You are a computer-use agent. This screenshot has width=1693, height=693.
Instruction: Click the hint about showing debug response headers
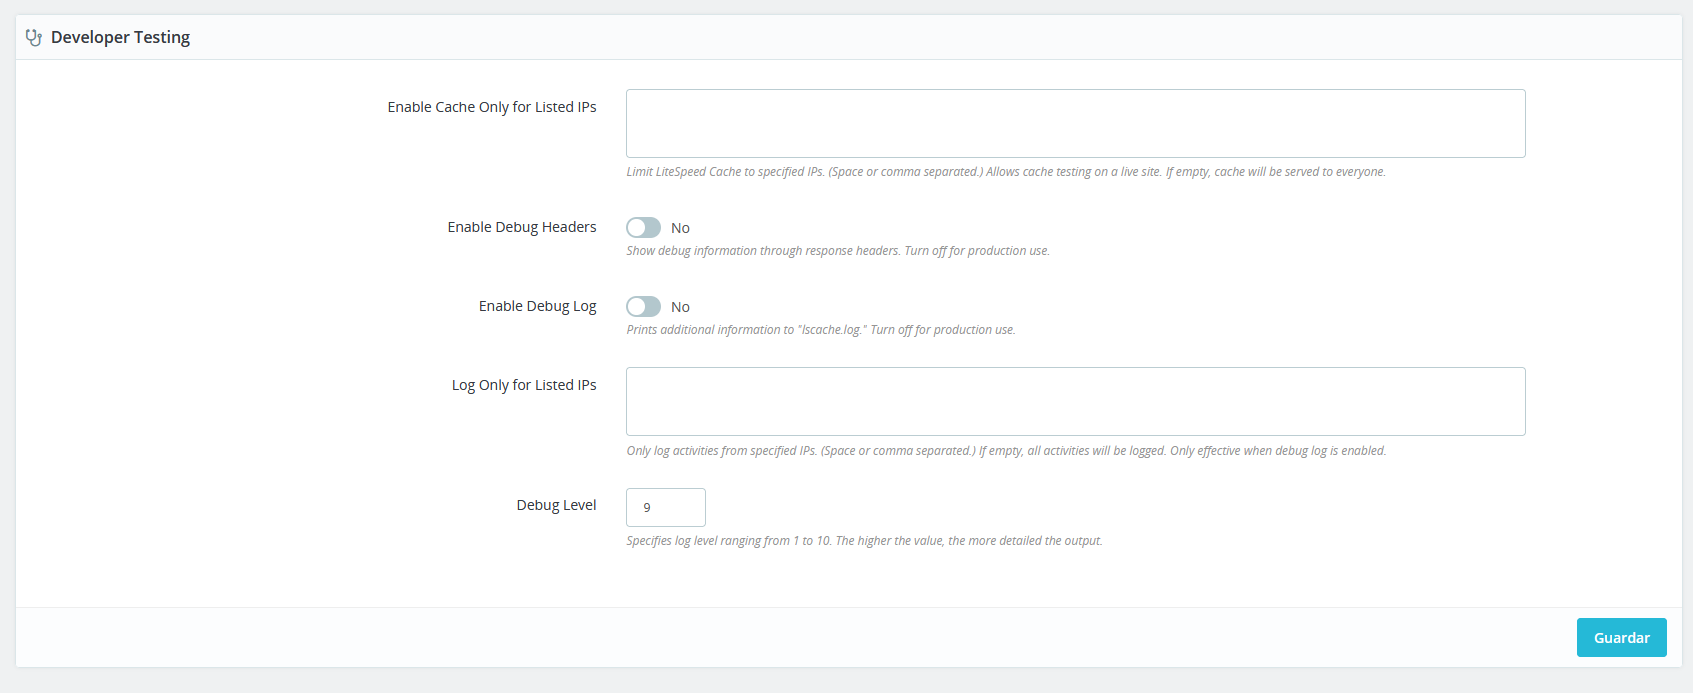point(837,251)
